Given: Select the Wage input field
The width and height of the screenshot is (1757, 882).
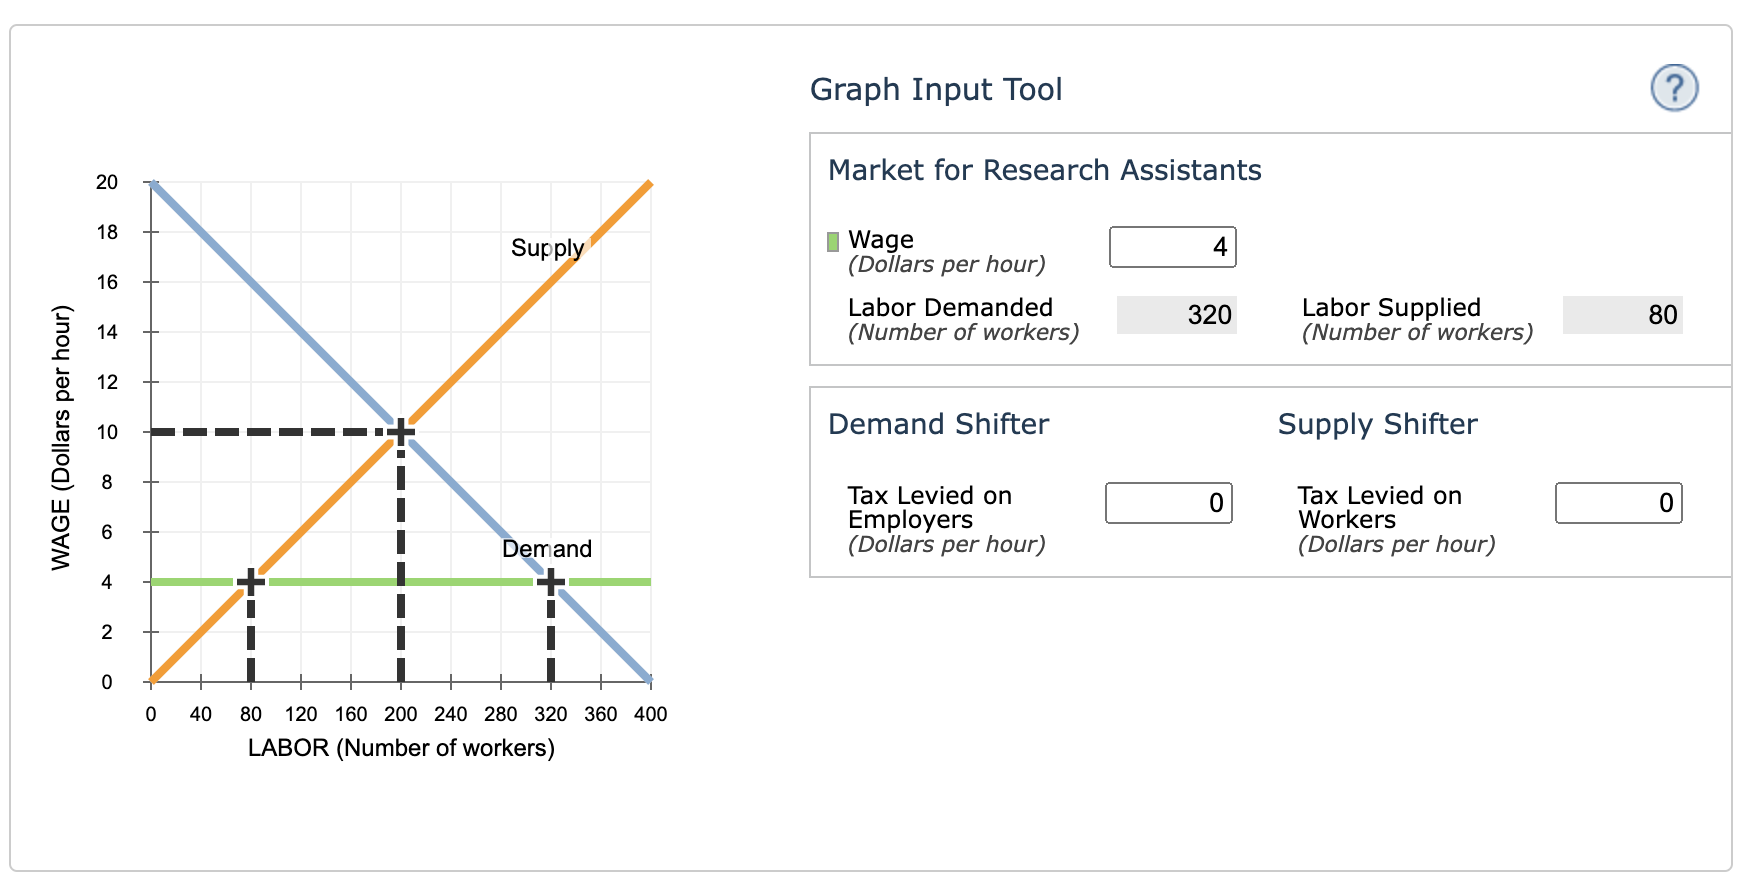Looking at the screenshot, I should pyautogui.click(x=1172, y=246).
